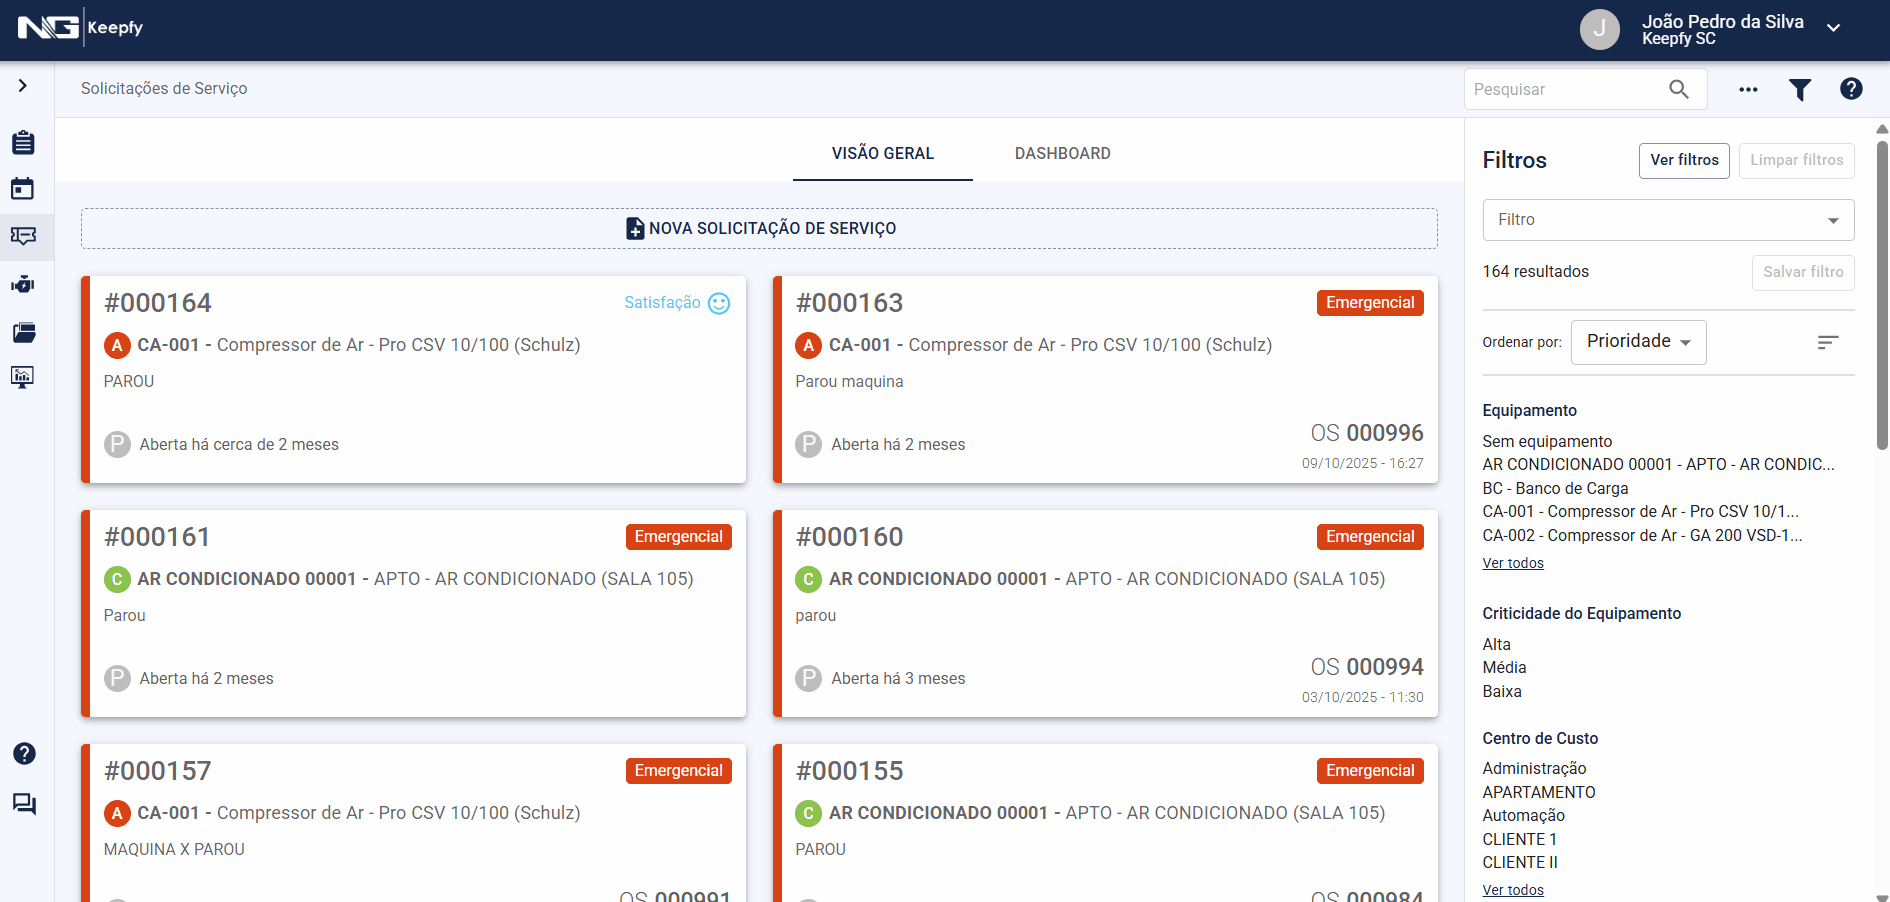Click the help question mark in top toolbar

1851,89
